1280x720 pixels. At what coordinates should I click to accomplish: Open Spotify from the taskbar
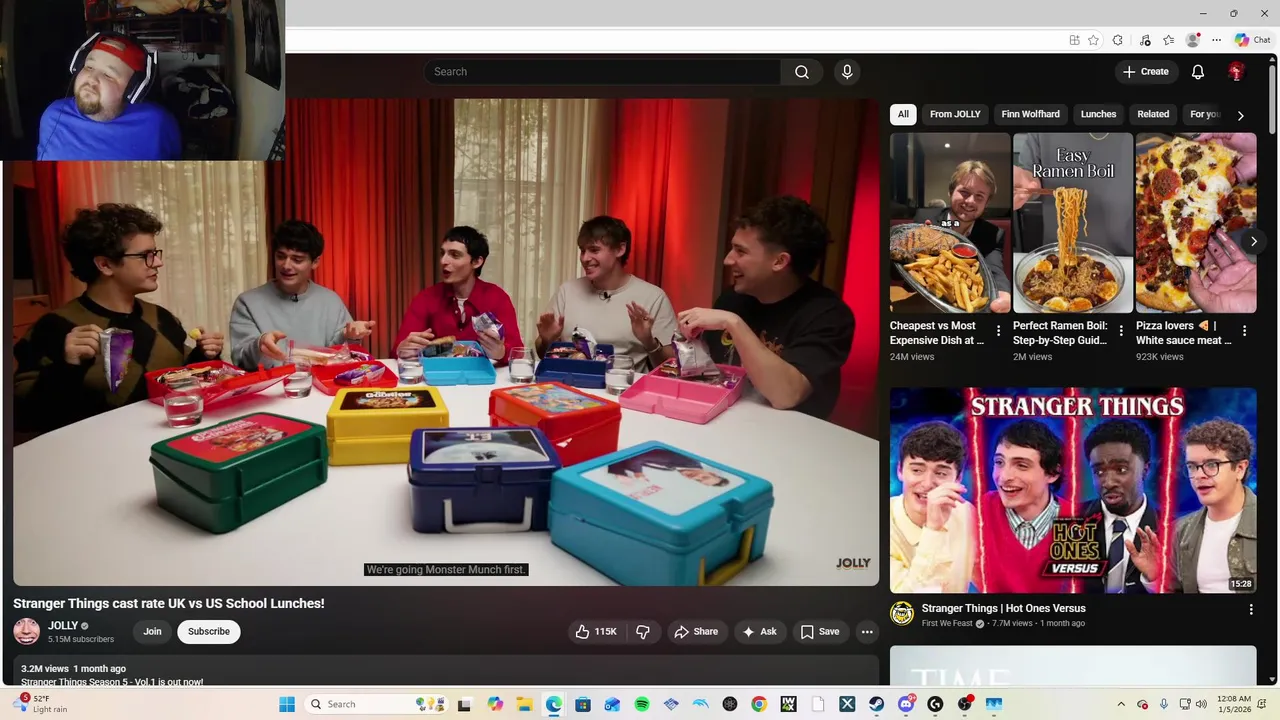(642, 704)
